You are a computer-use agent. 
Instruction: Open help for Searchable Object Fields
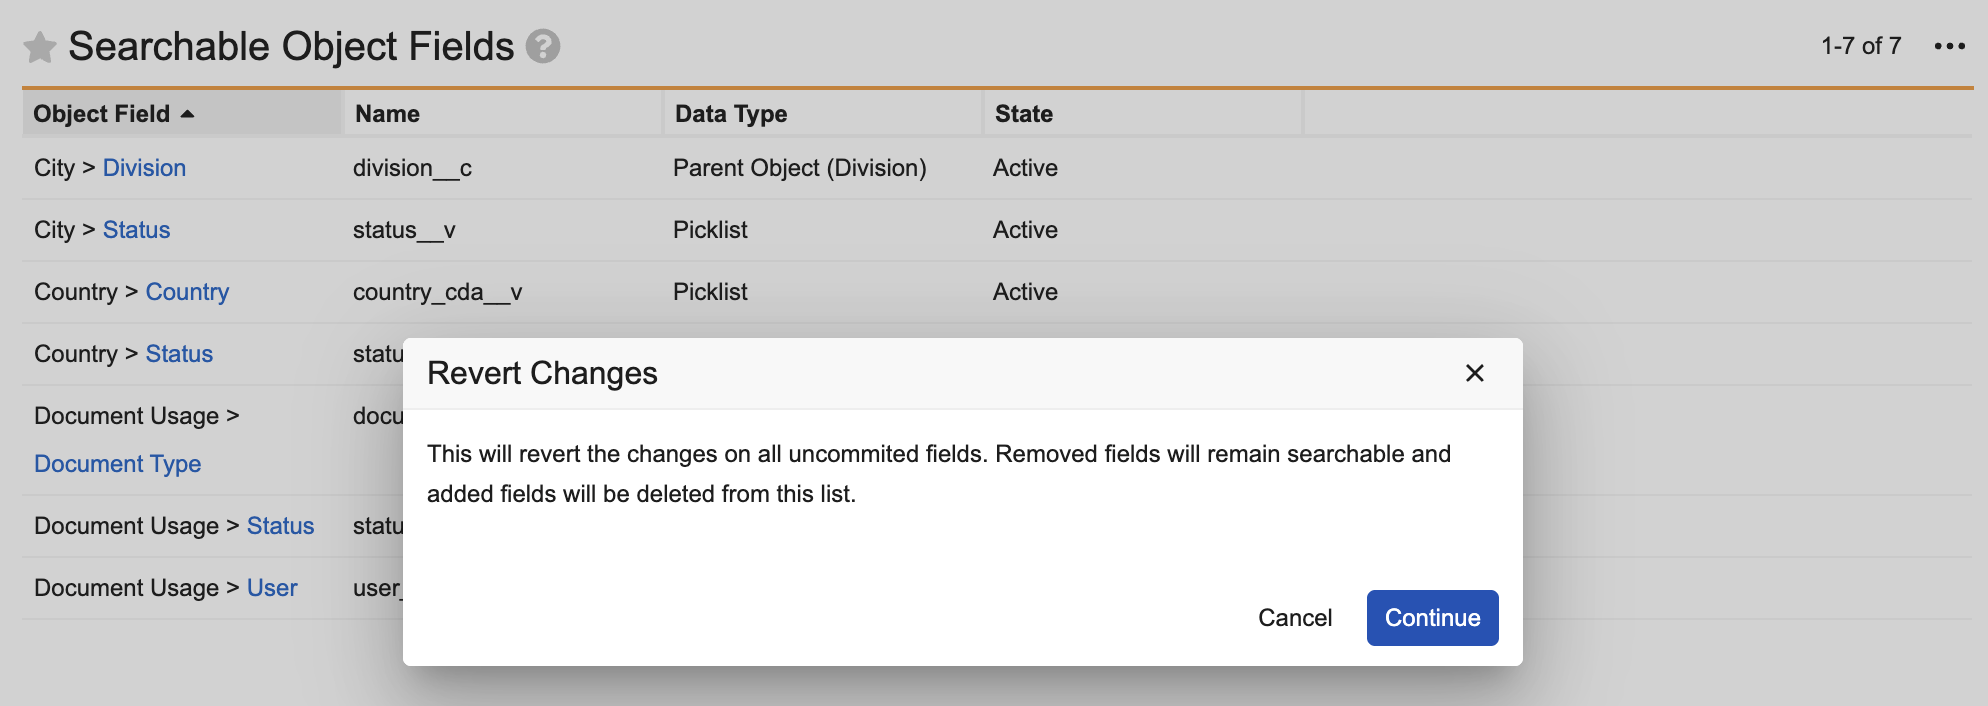pyautogui.click(x=543, y=46)
